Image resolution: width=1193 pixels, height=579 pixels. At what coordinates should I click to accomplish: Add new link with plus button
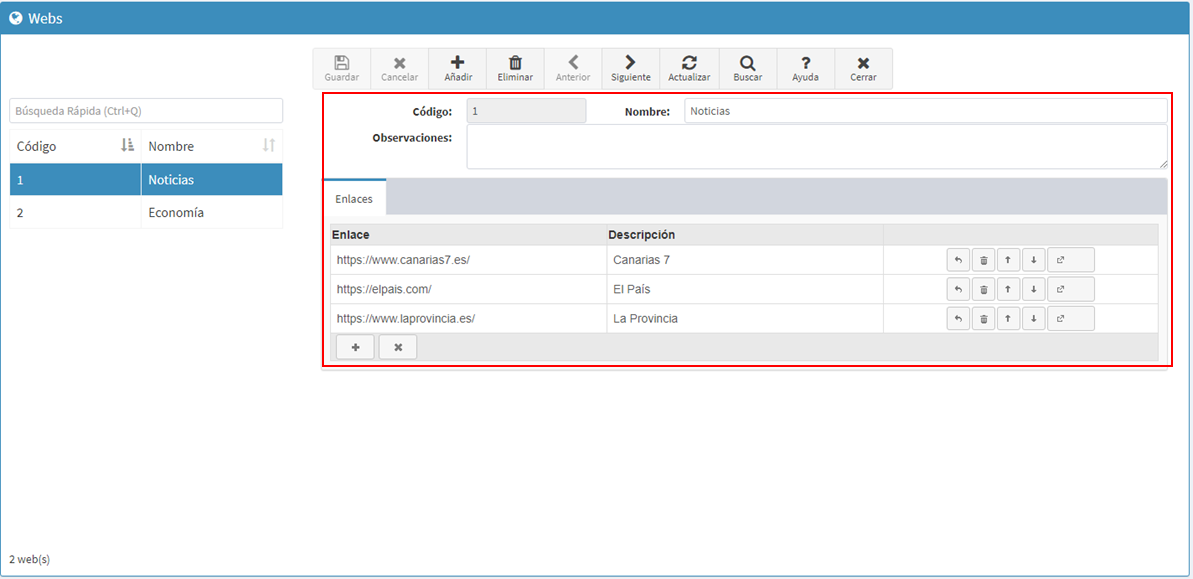click(355, 347)
